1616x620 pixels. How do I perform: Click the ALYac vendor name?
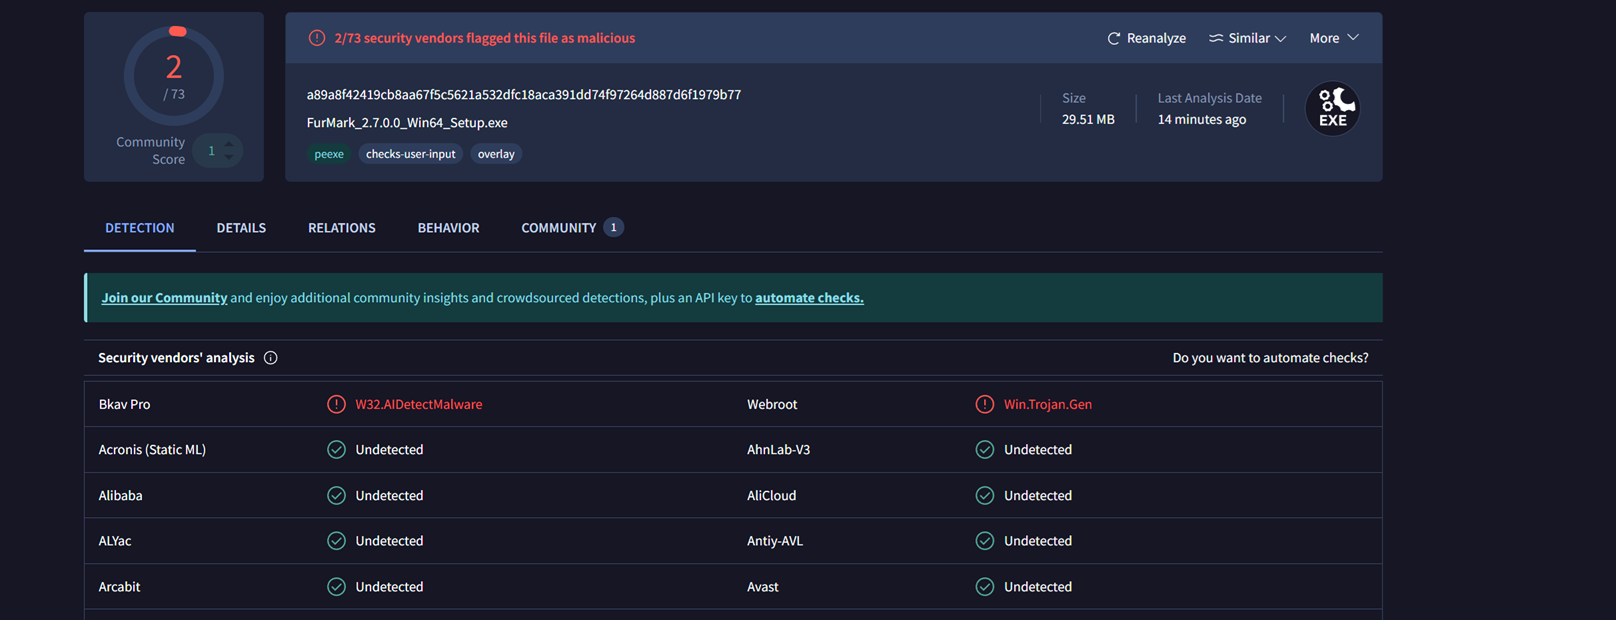(x=115, y=541)
